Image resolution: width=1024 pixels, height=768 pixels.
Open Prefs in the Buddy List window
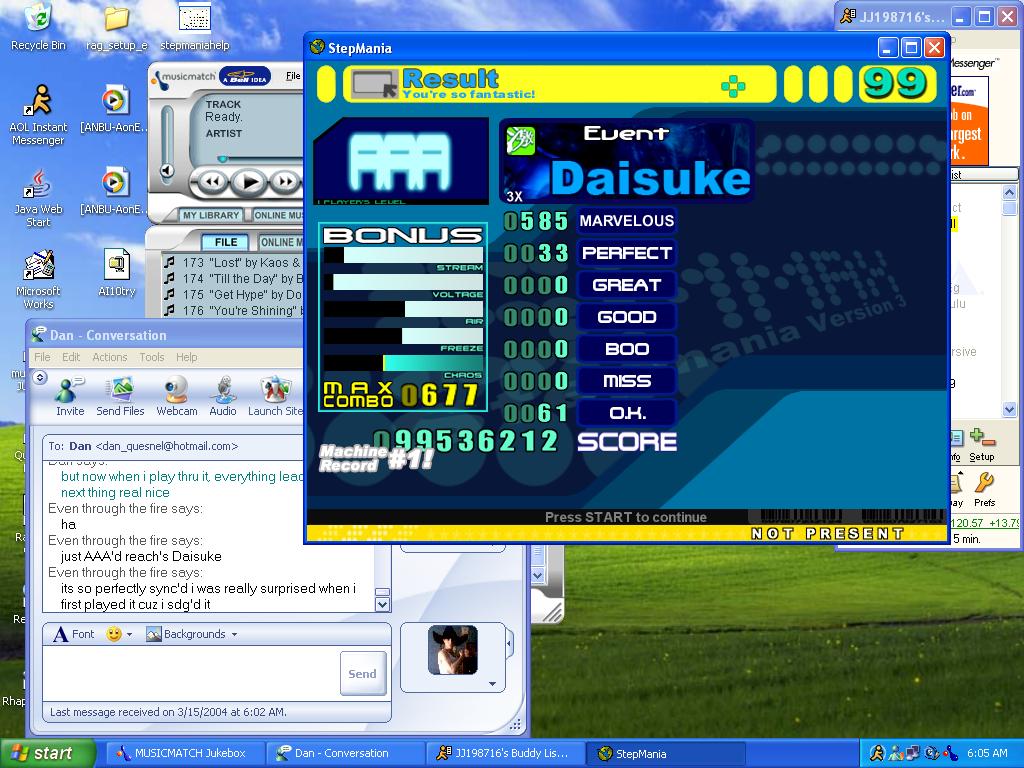pyautogui.click(x=984, y=490)
